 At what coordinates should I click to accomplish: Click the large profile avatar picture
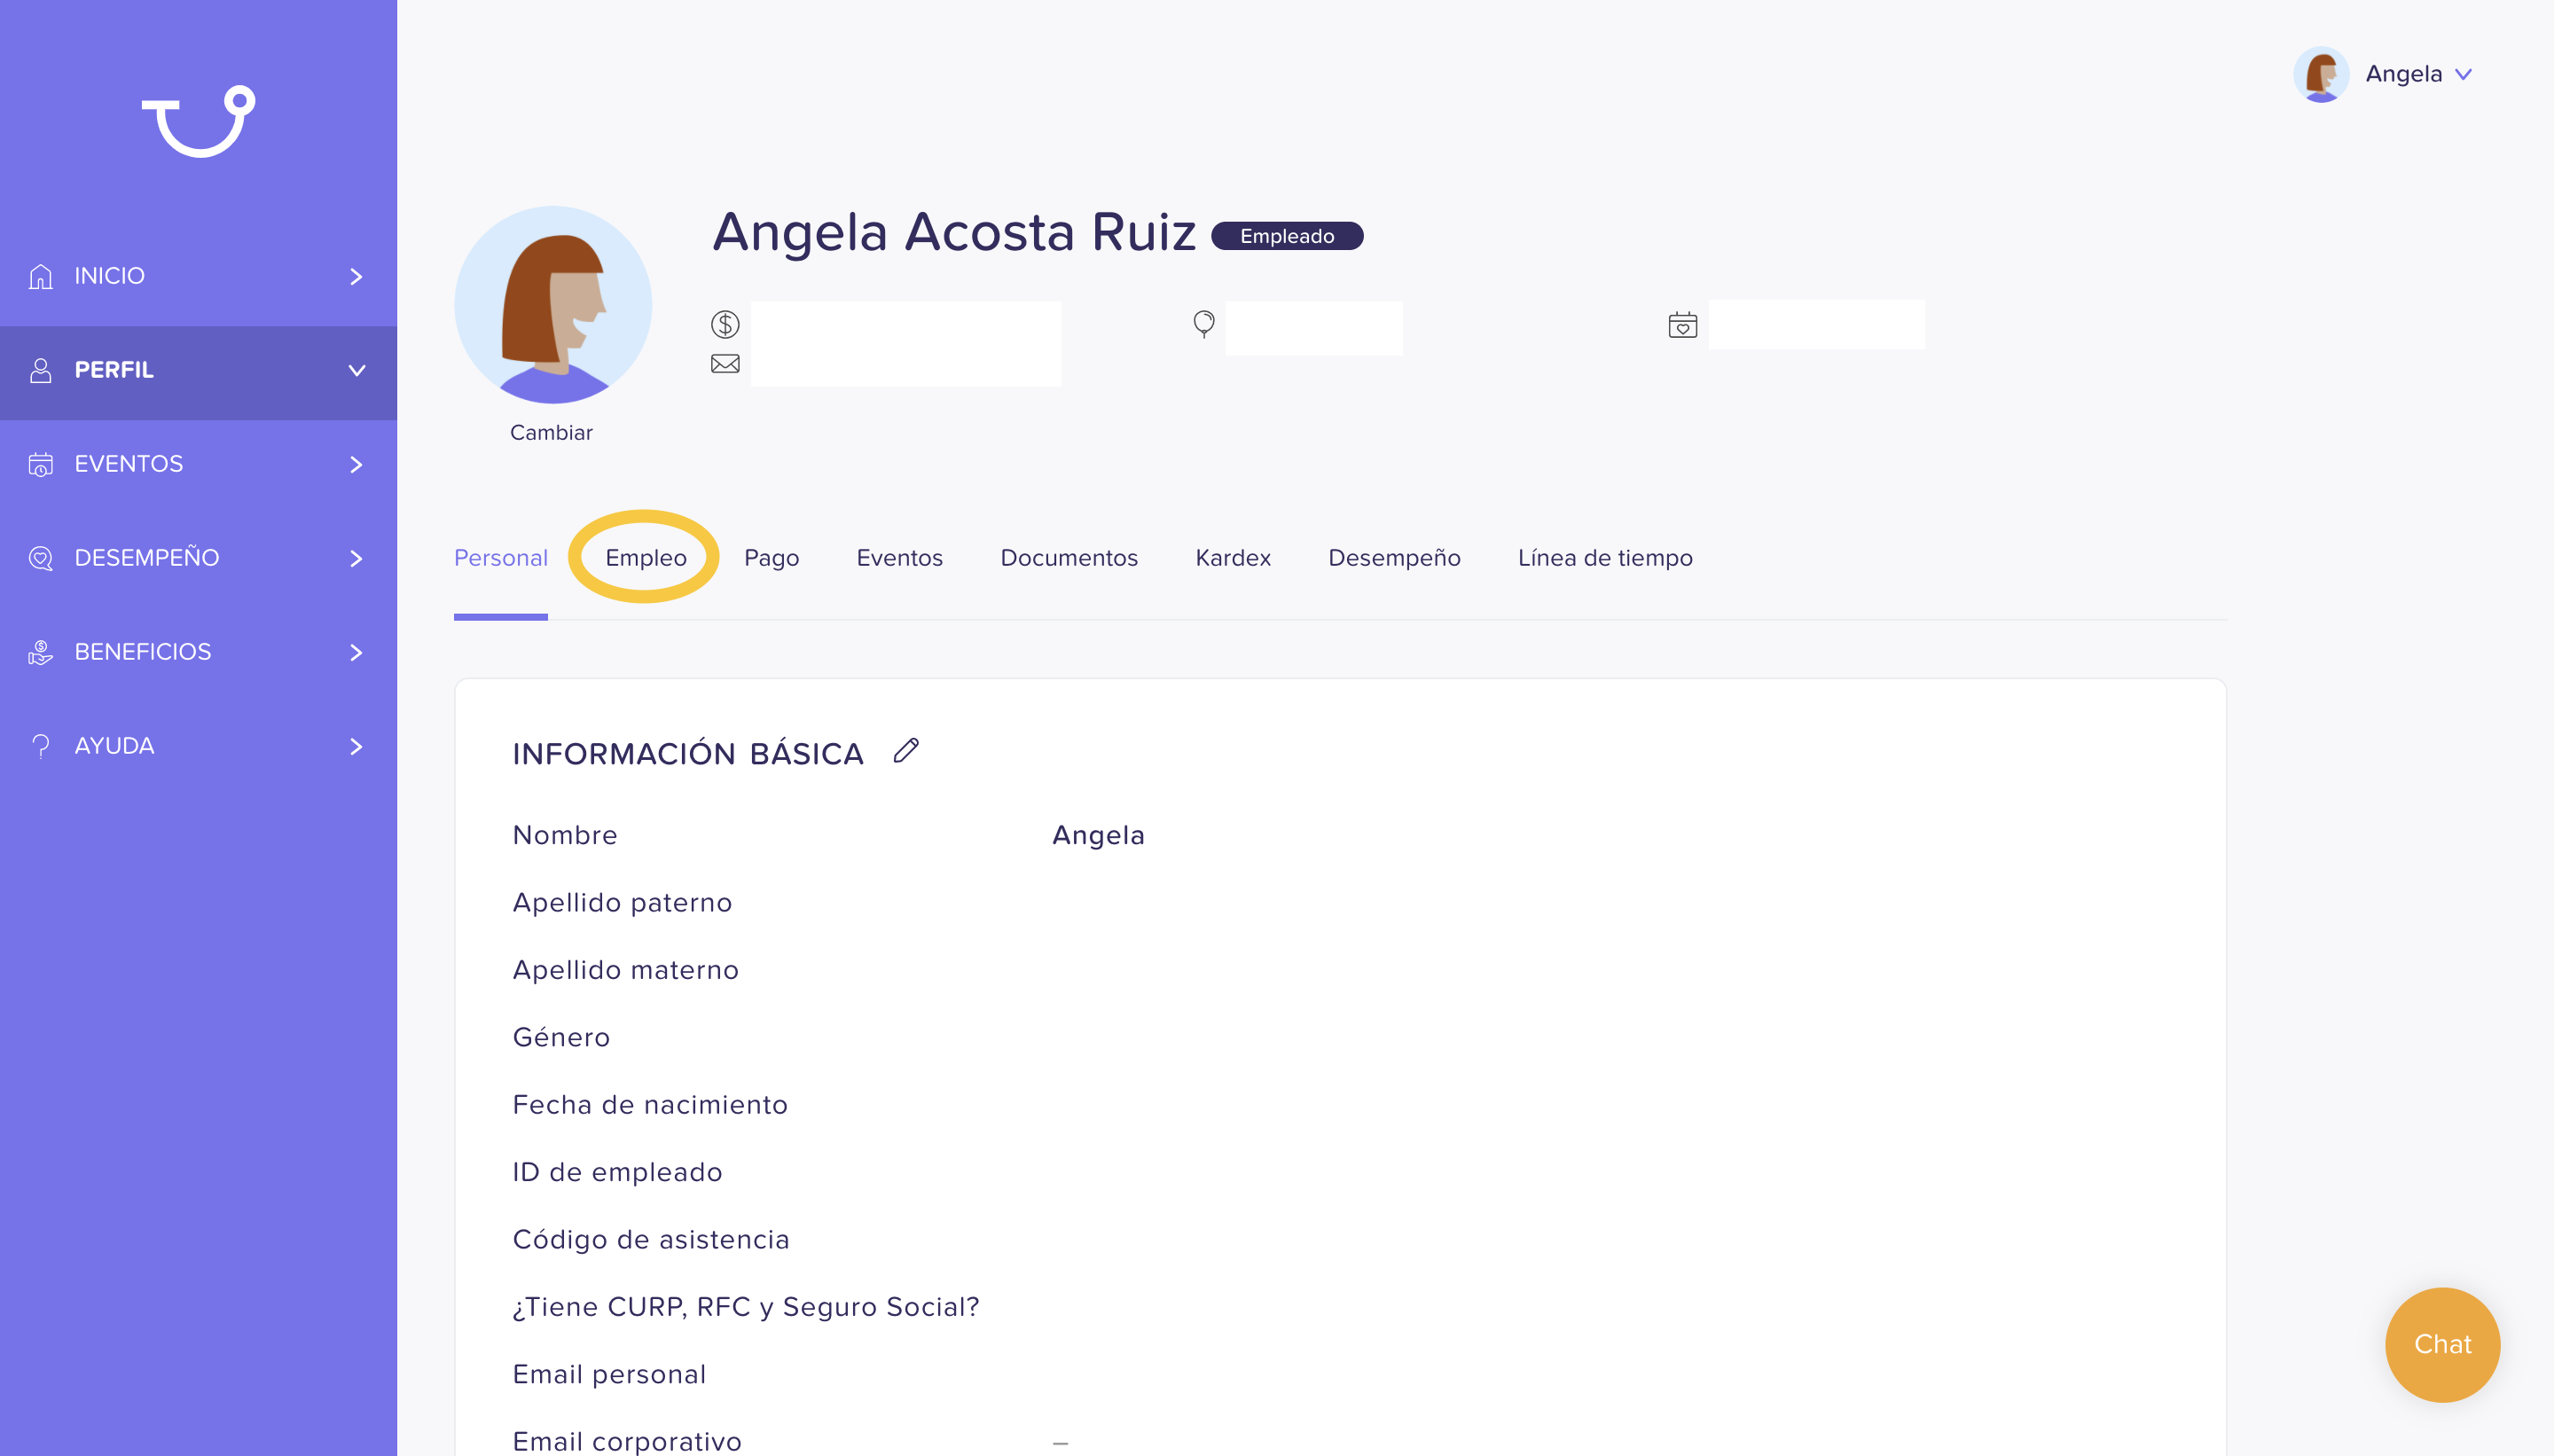[553, 305]
